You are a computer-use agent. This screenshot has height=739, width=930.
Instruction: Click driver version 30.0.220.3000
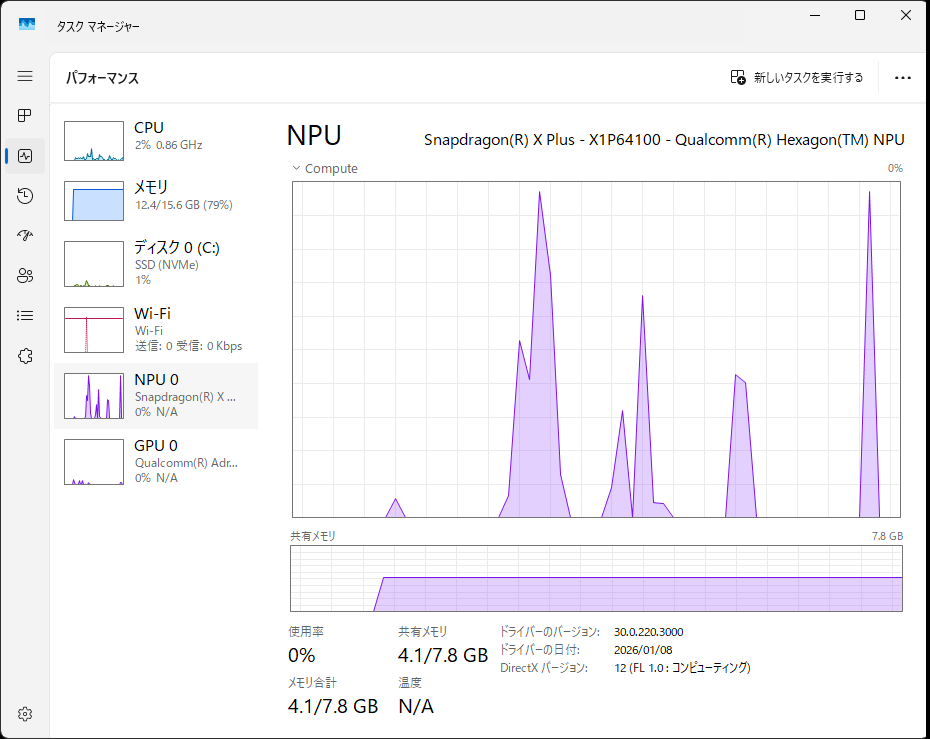648,632
